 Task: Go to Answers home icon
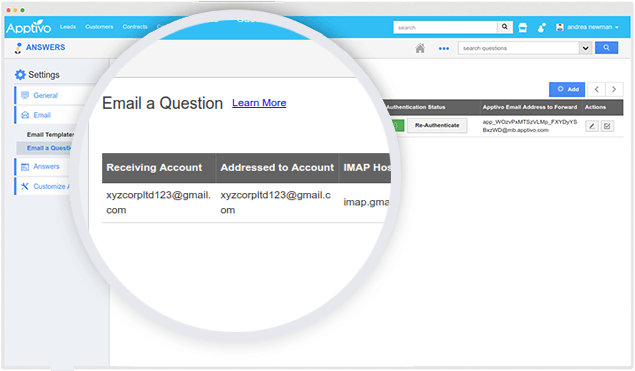(420, 48)
